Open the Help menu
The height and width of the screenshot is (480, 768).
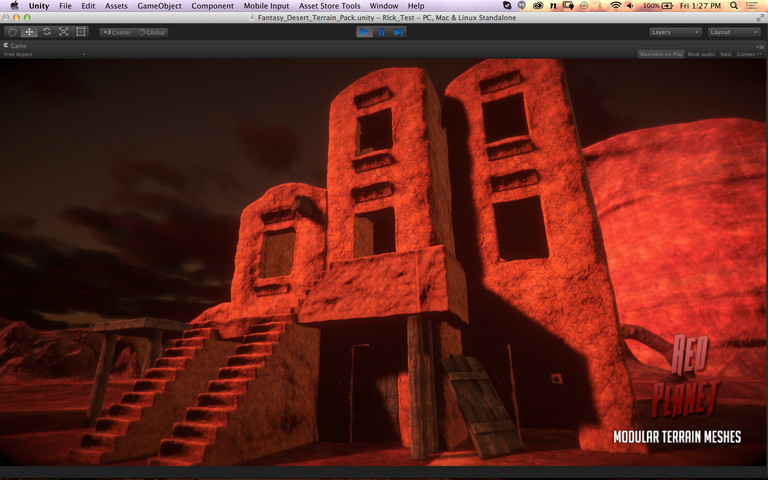(416, 6)
